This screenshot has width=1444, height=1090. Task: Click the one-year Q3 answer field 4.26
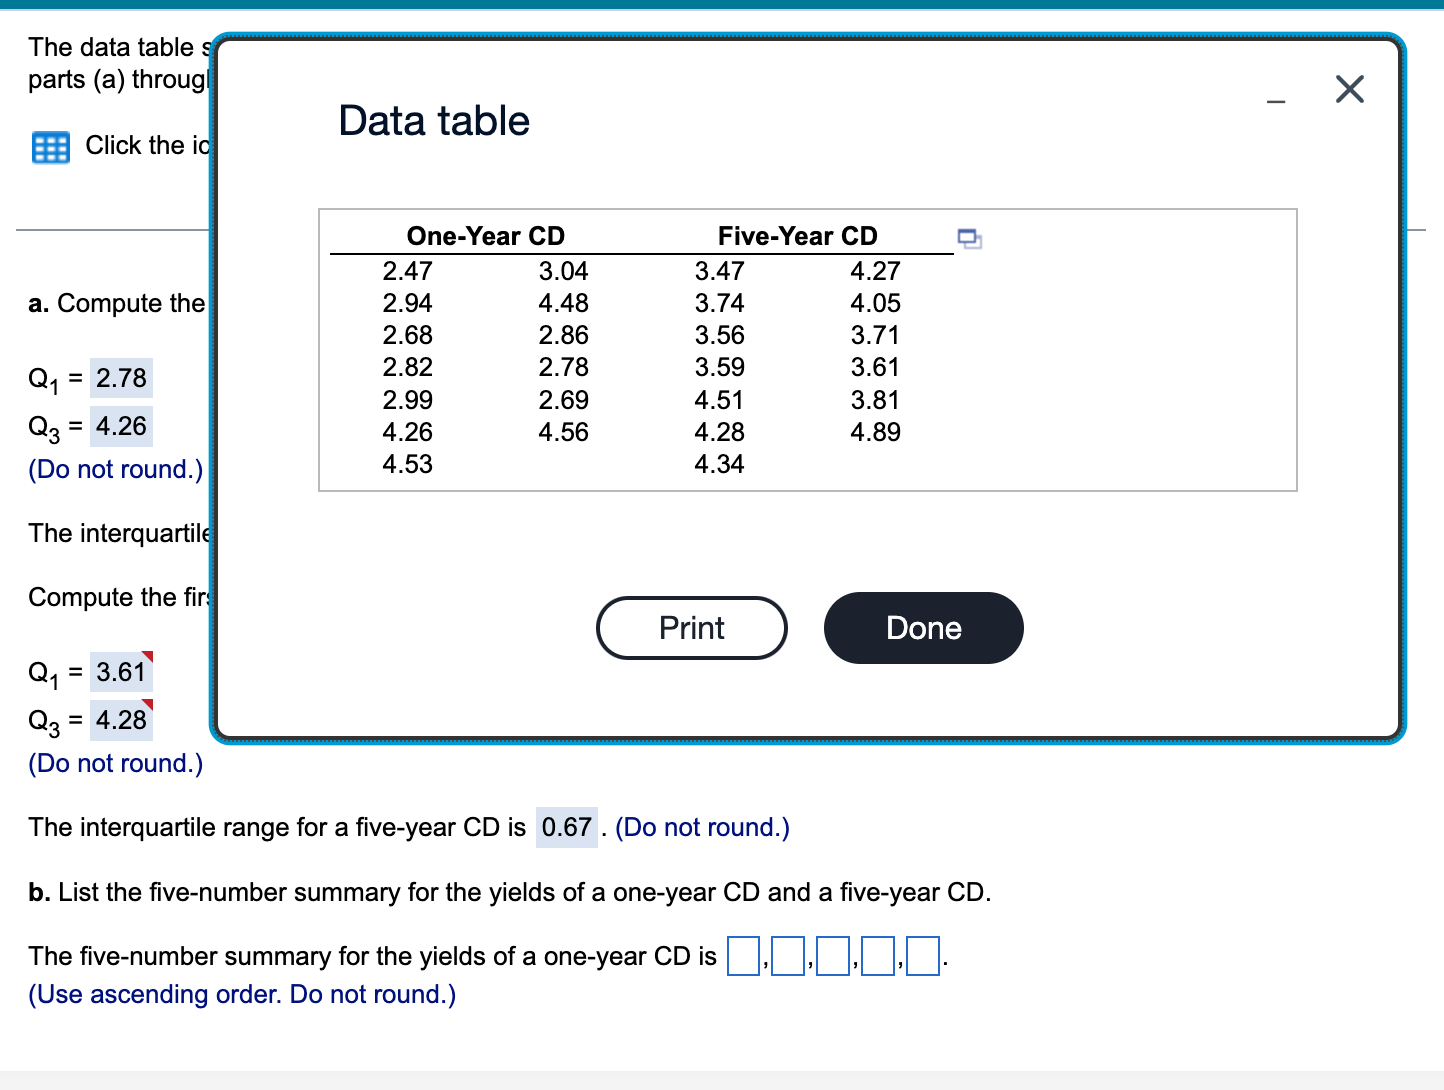(121, 426)
